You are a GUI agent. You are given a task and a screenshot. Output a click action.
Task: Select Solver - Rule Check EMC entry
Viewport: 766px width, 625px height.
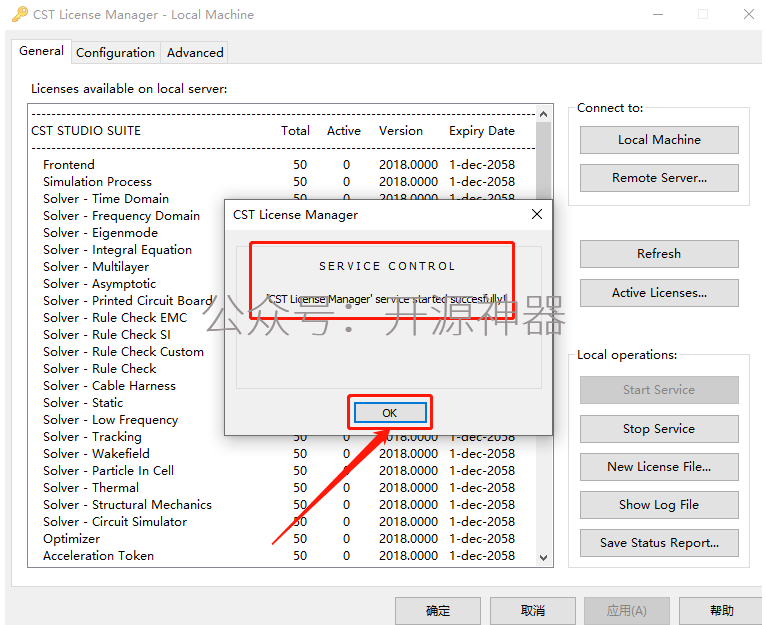click(x=115, y=318)
